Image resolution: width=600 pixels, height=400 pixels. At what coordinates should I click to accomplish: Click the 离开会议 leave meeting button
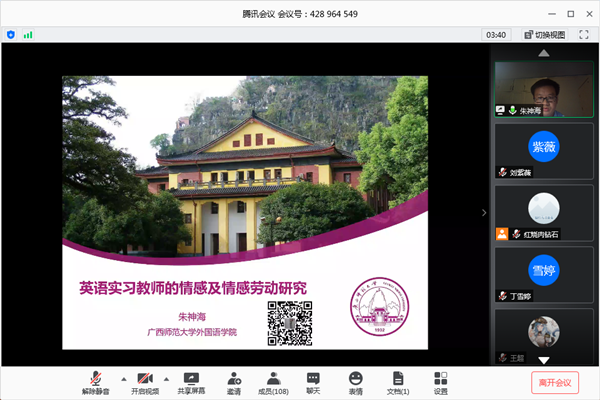(554, 382)
